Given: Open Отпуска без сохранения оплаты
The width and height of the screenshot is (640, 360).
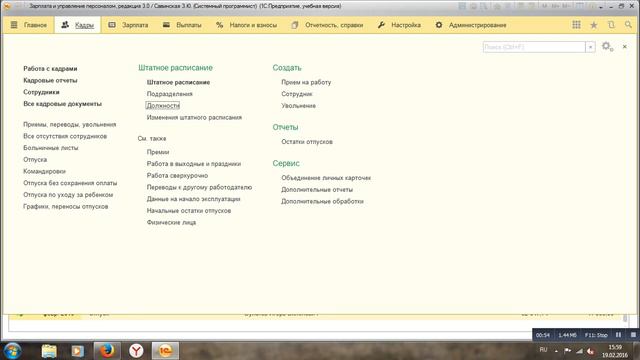Looking at the screenshot, I should coord(70,183).
